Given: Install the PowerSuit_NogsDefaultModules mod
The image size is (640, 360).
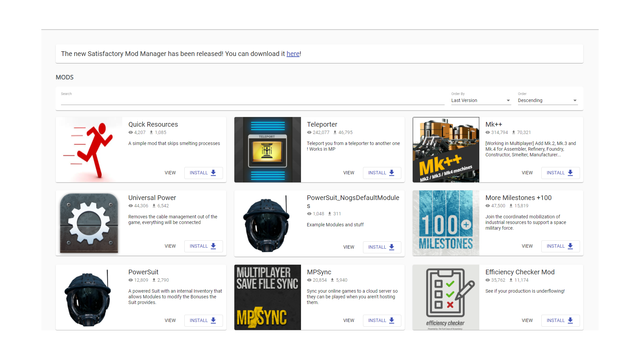Looking at the screenshot, I should (x=381, y=247).
